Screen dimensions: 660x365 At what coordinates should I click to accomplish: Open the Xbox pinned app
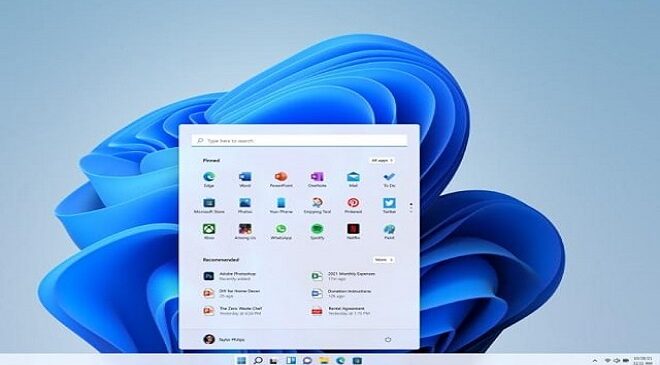point(209,232)
